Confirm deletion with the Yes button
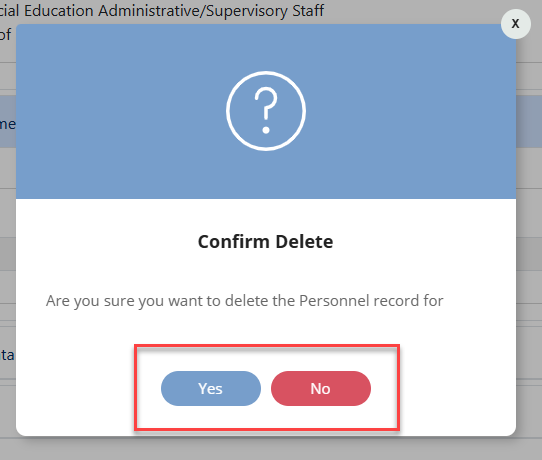 pos(211,388)
